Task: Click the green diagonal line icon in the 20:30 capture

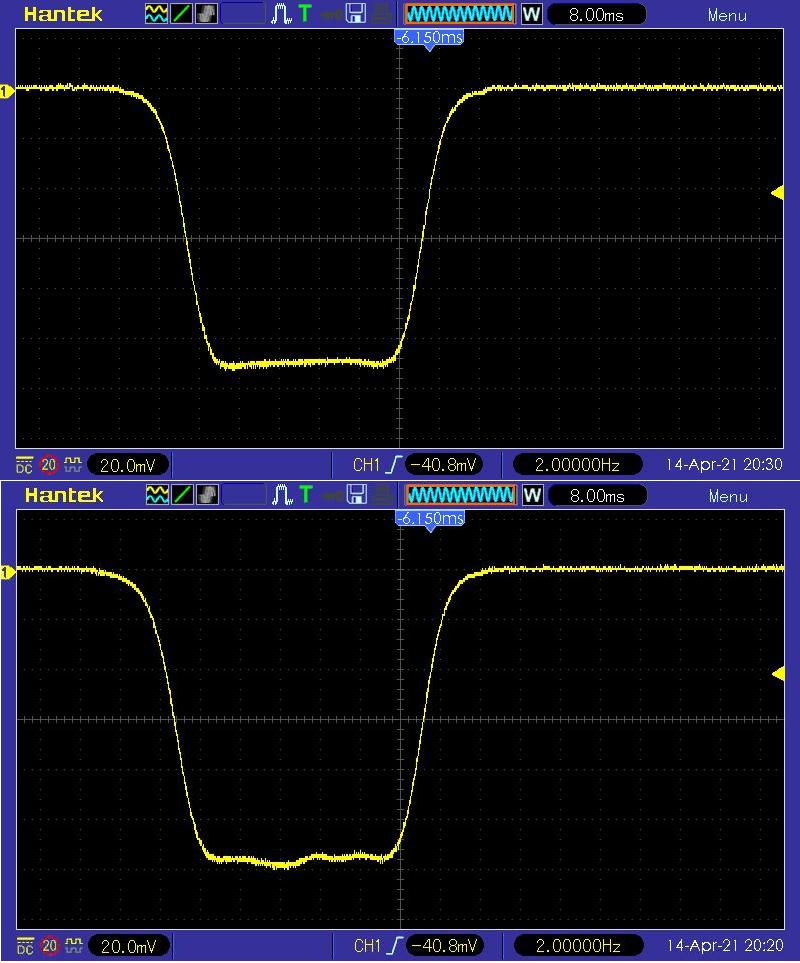Action: [x=181, y=14]
